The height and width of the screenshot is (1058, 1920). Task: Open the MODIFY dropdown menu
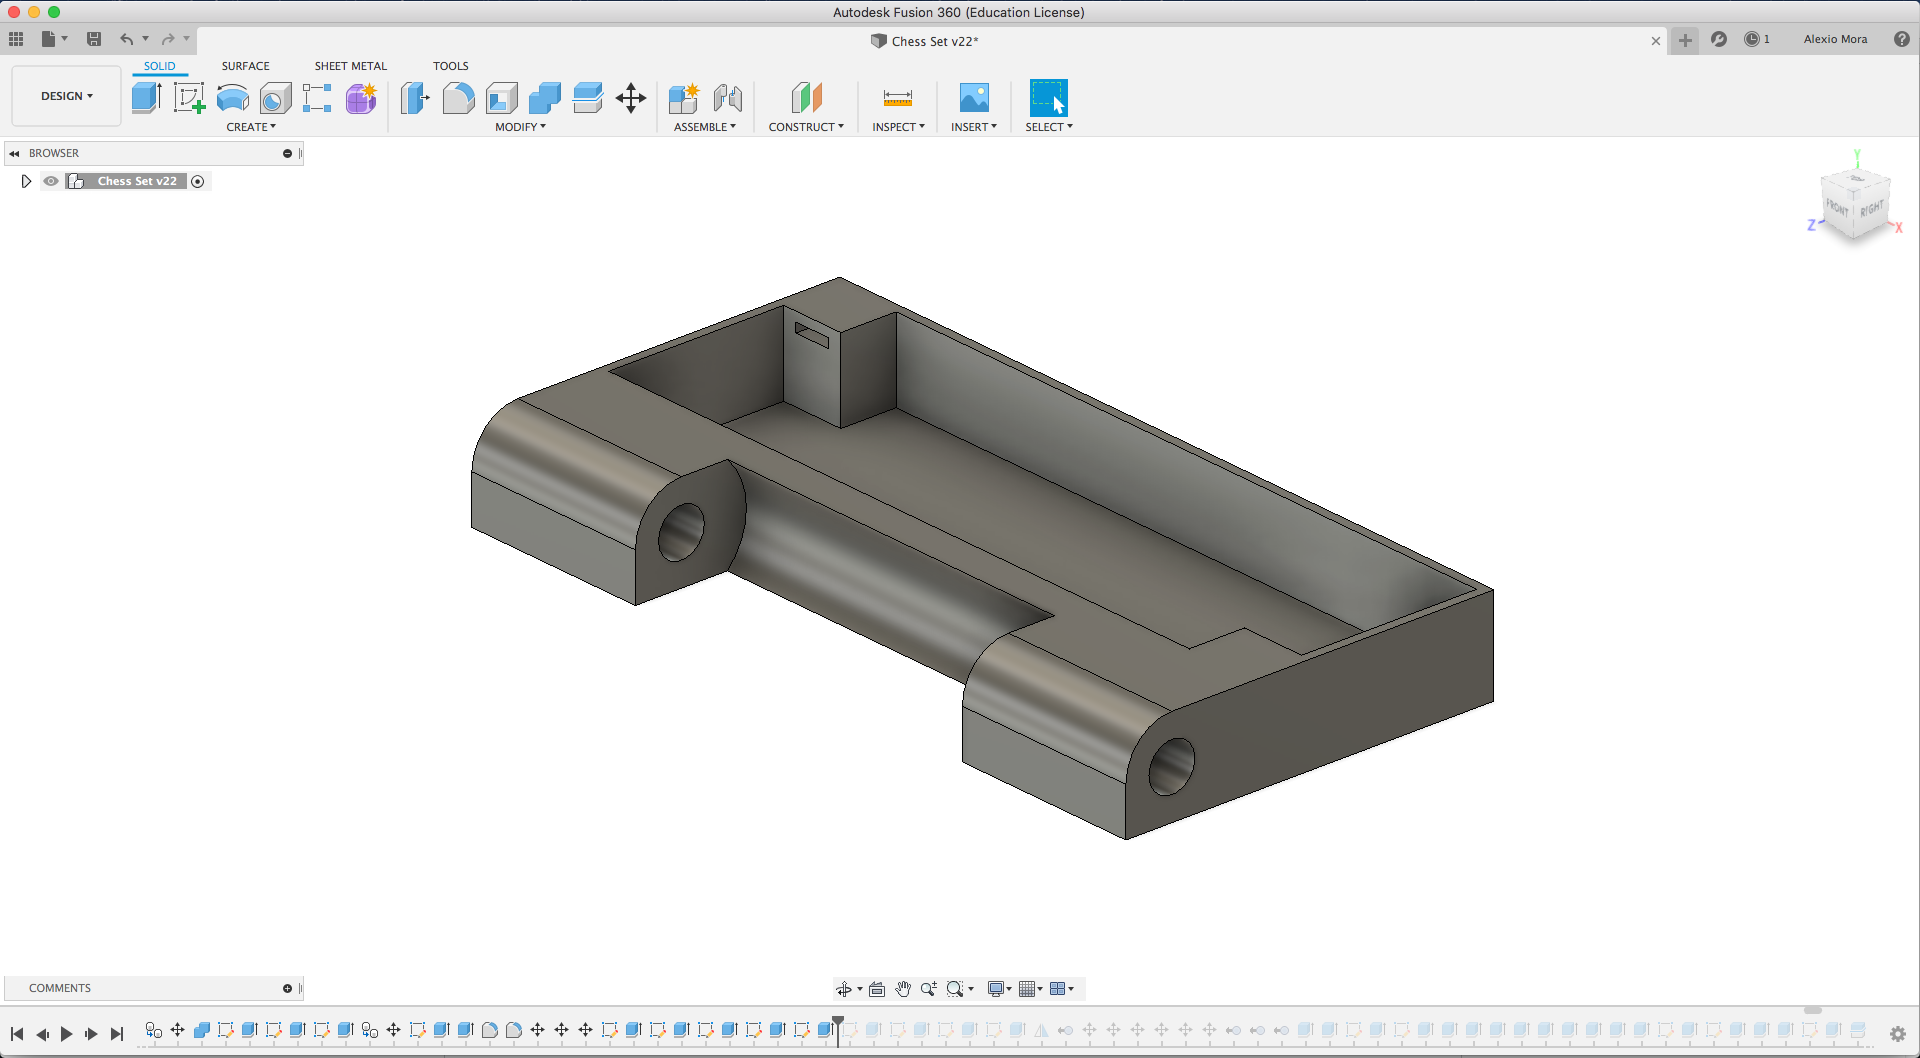tap(520, 127)
